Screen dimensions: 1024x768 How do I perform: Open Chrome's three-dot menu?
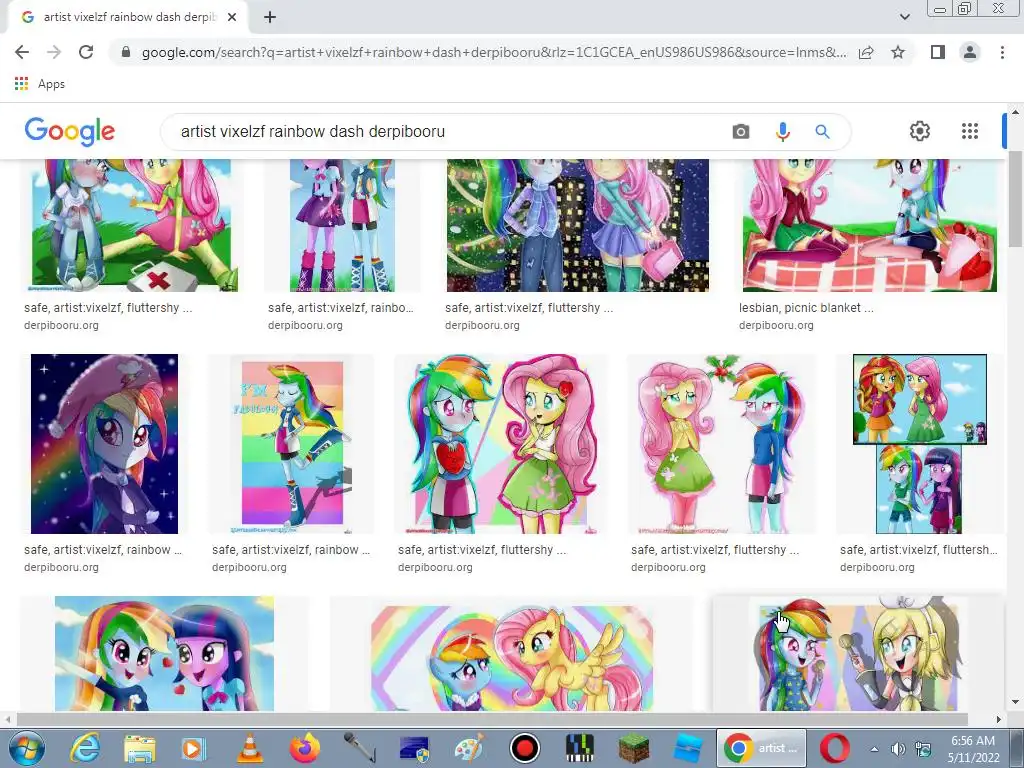coord(1002,52)
